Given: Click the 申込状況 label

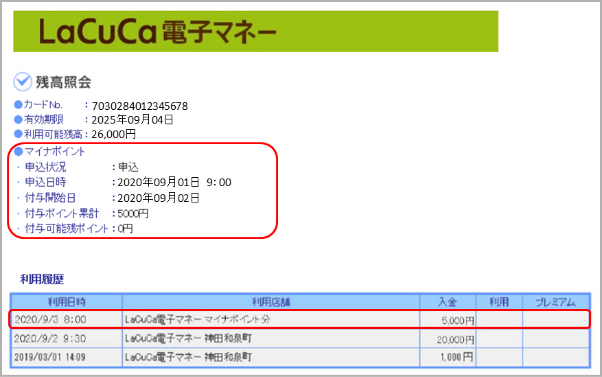Looking at the screenshot, I should coord(46,167).
